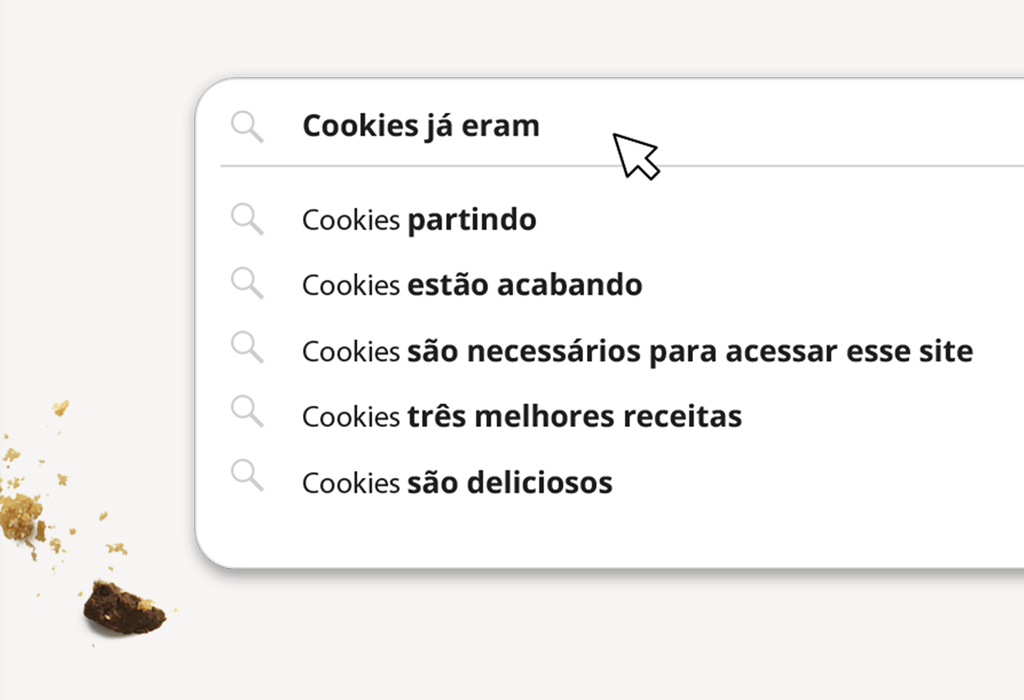The image size is (1024, 700).
Task: Click the magnifier next to 'Cookies estão acabando'
Action: 247,284
